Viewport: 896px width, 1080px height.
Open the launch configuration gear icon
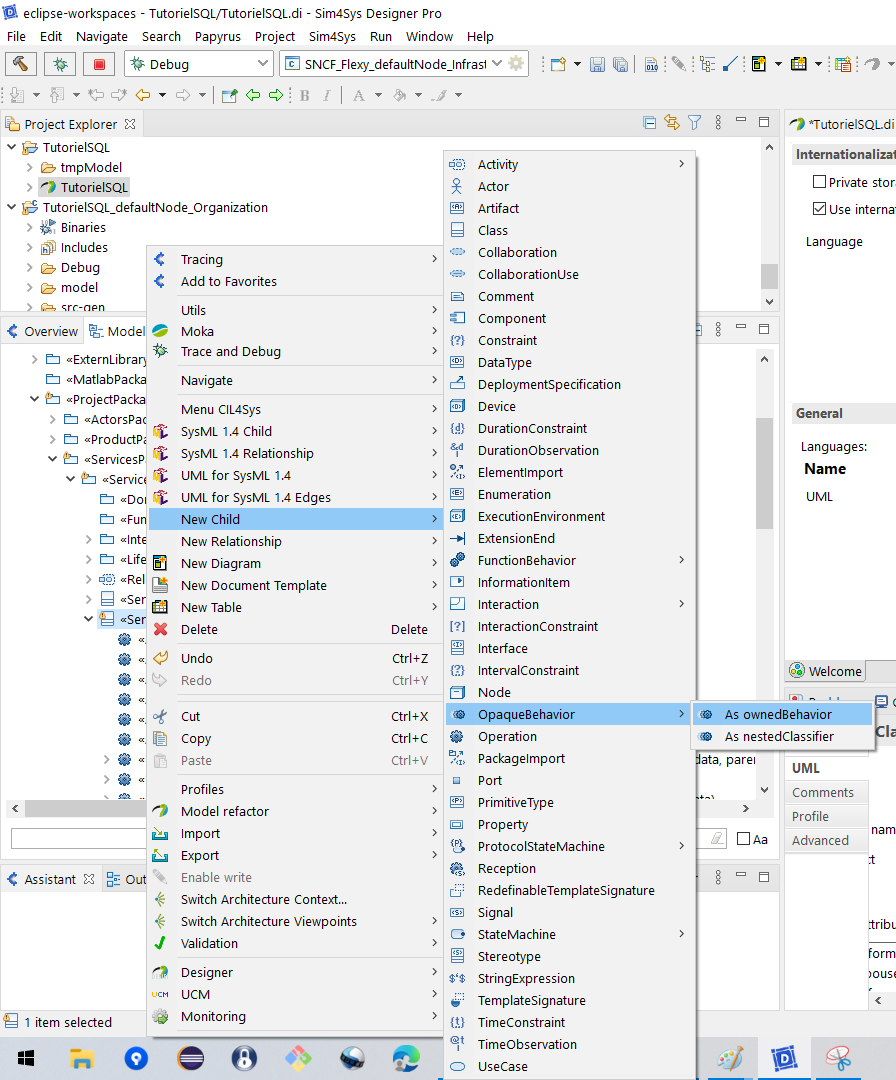pos(516,64)
